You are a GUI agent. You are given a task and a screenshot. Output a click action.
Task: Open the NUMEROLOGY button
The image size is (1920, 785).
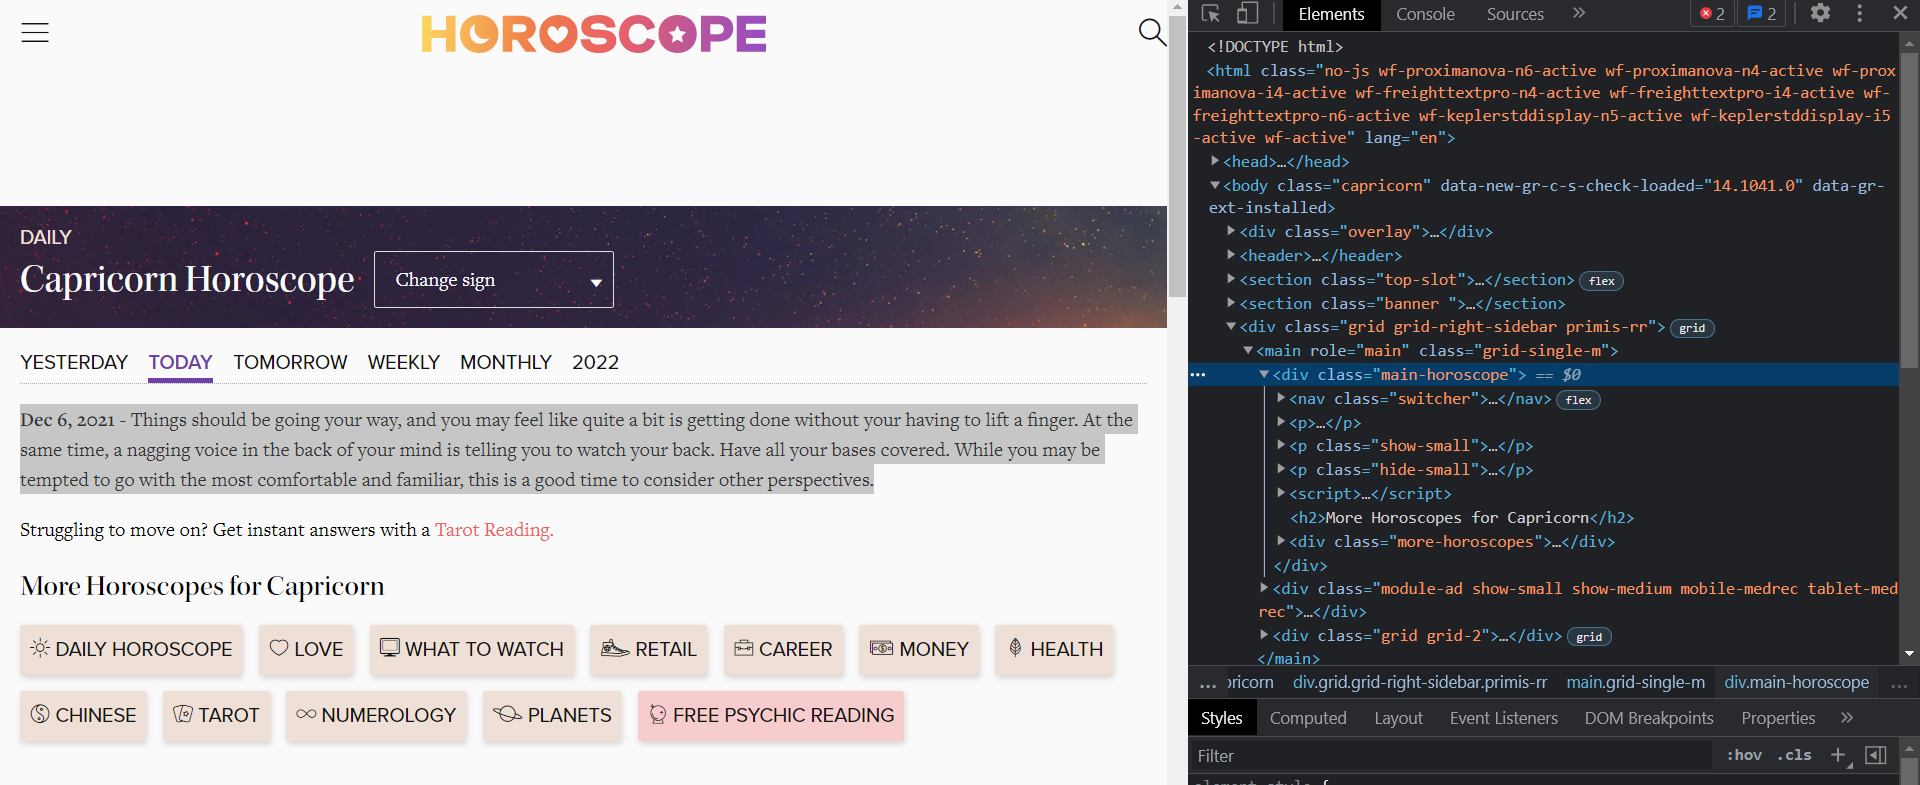pyautogui.click(x=376, y=715)
